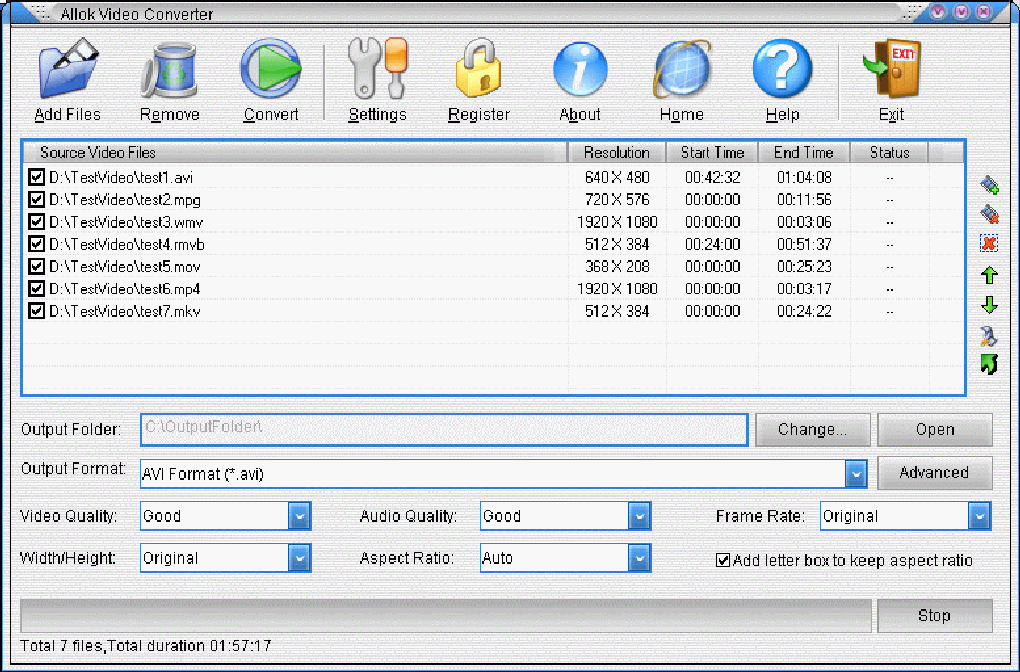Screen dimensions: 1020x672
Task: Move the file down with the green arrow
Action: [989, 305]
